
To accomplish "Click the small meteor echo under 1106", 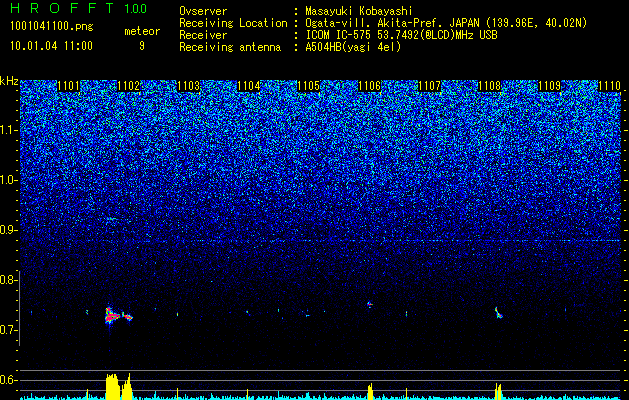I will (x=370, y=304).
